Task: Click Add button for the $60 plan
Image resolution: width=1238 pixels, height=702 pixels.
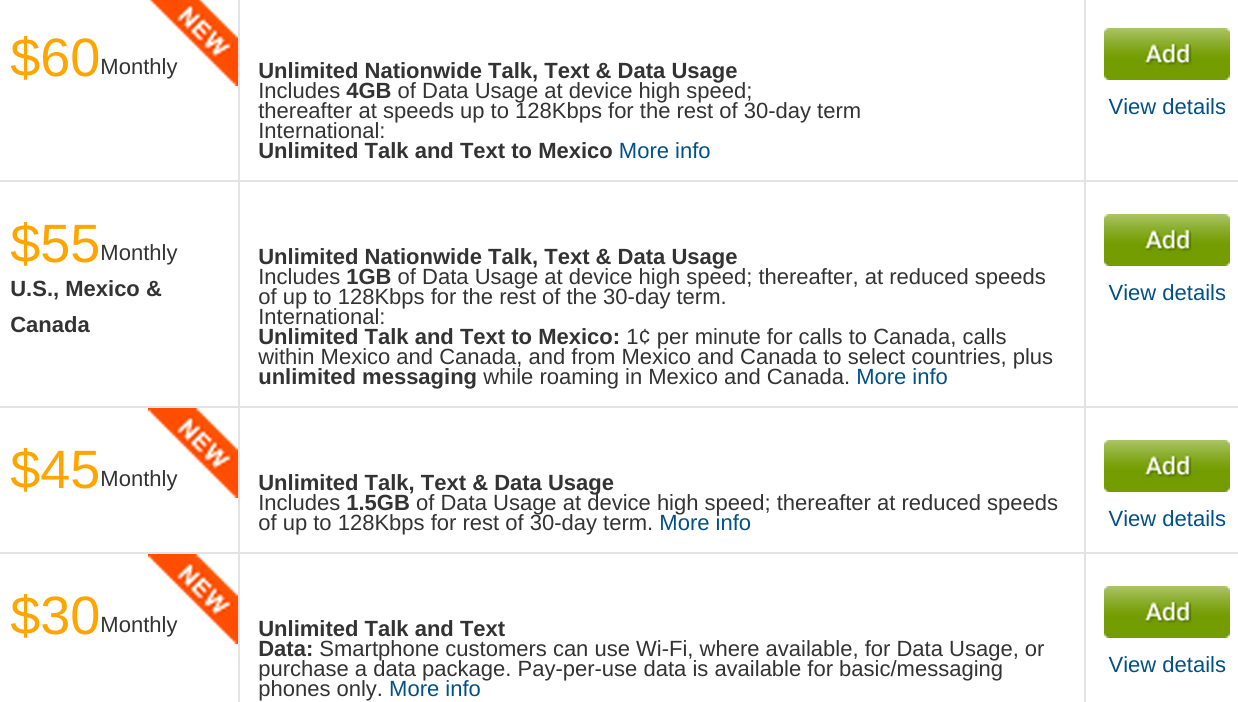Action: pos(1166,54)
